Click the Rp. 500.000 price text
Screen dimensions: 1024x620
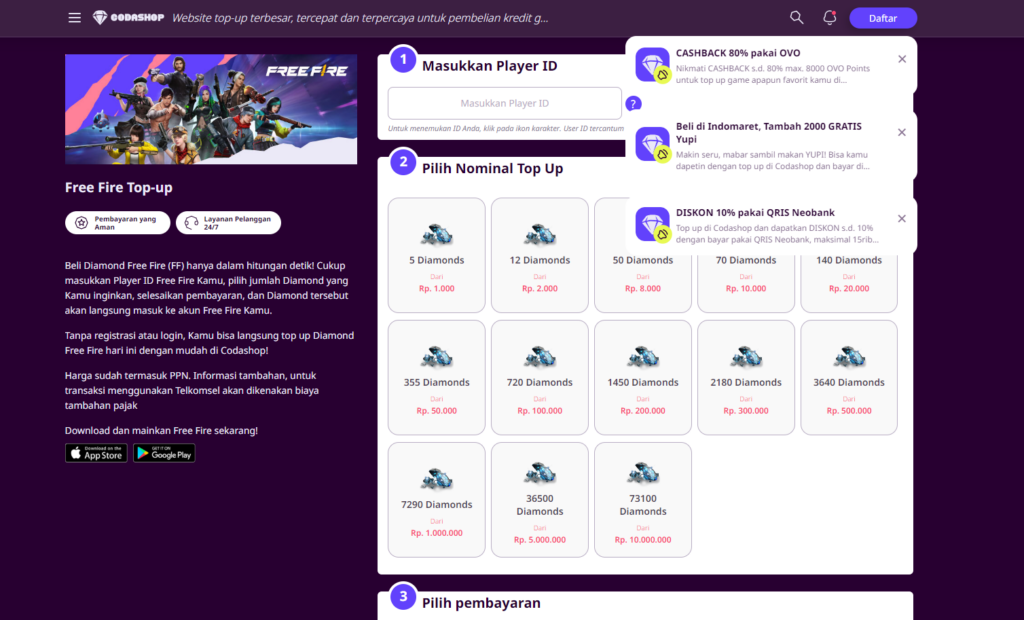849,411
